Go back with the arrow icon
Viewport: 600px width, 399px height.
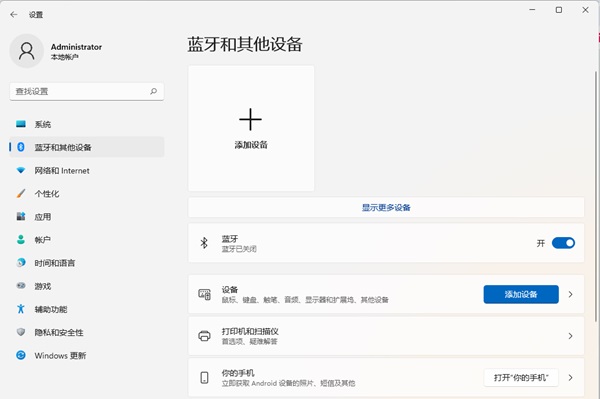tap(14, 15)
